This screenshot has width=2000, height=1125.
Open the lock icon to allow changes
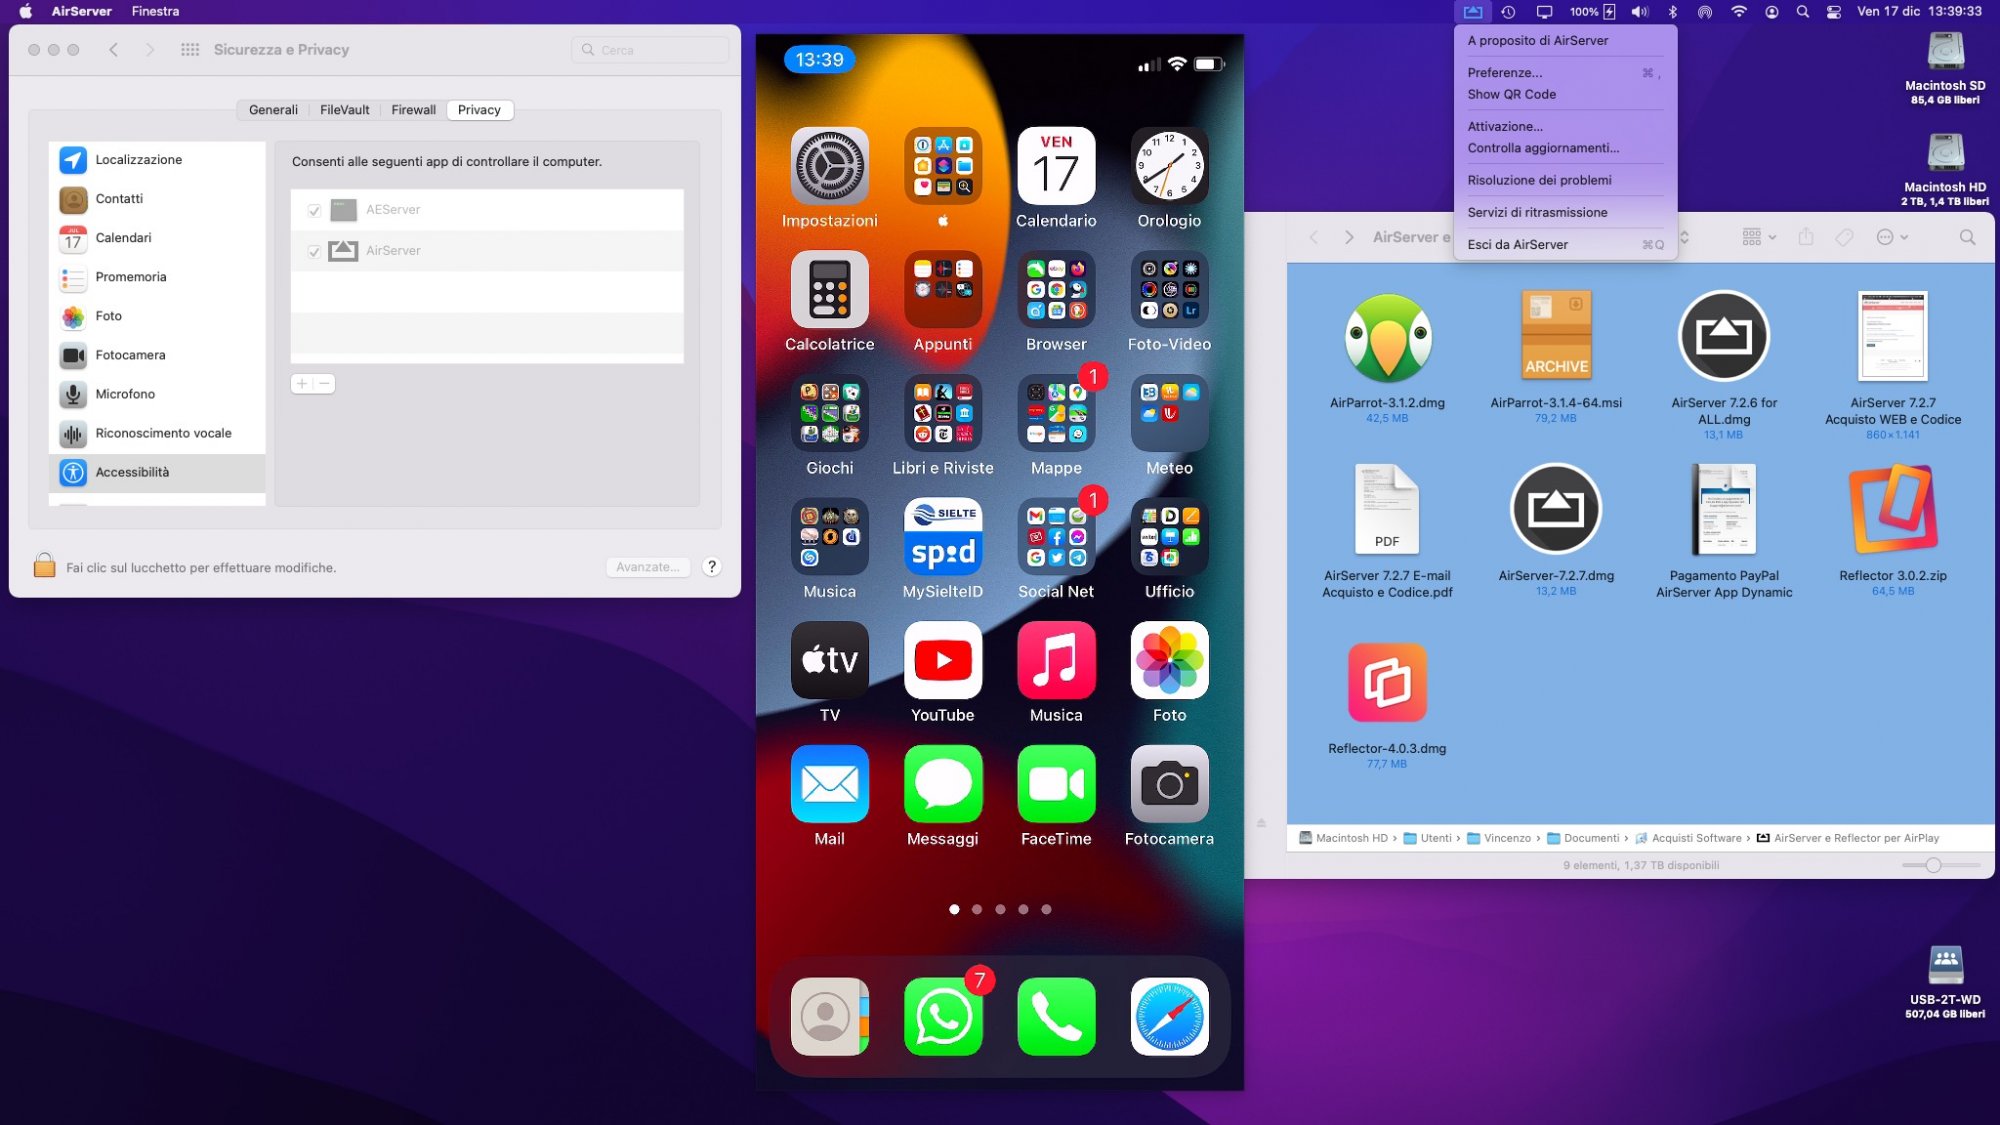[44, 566]
